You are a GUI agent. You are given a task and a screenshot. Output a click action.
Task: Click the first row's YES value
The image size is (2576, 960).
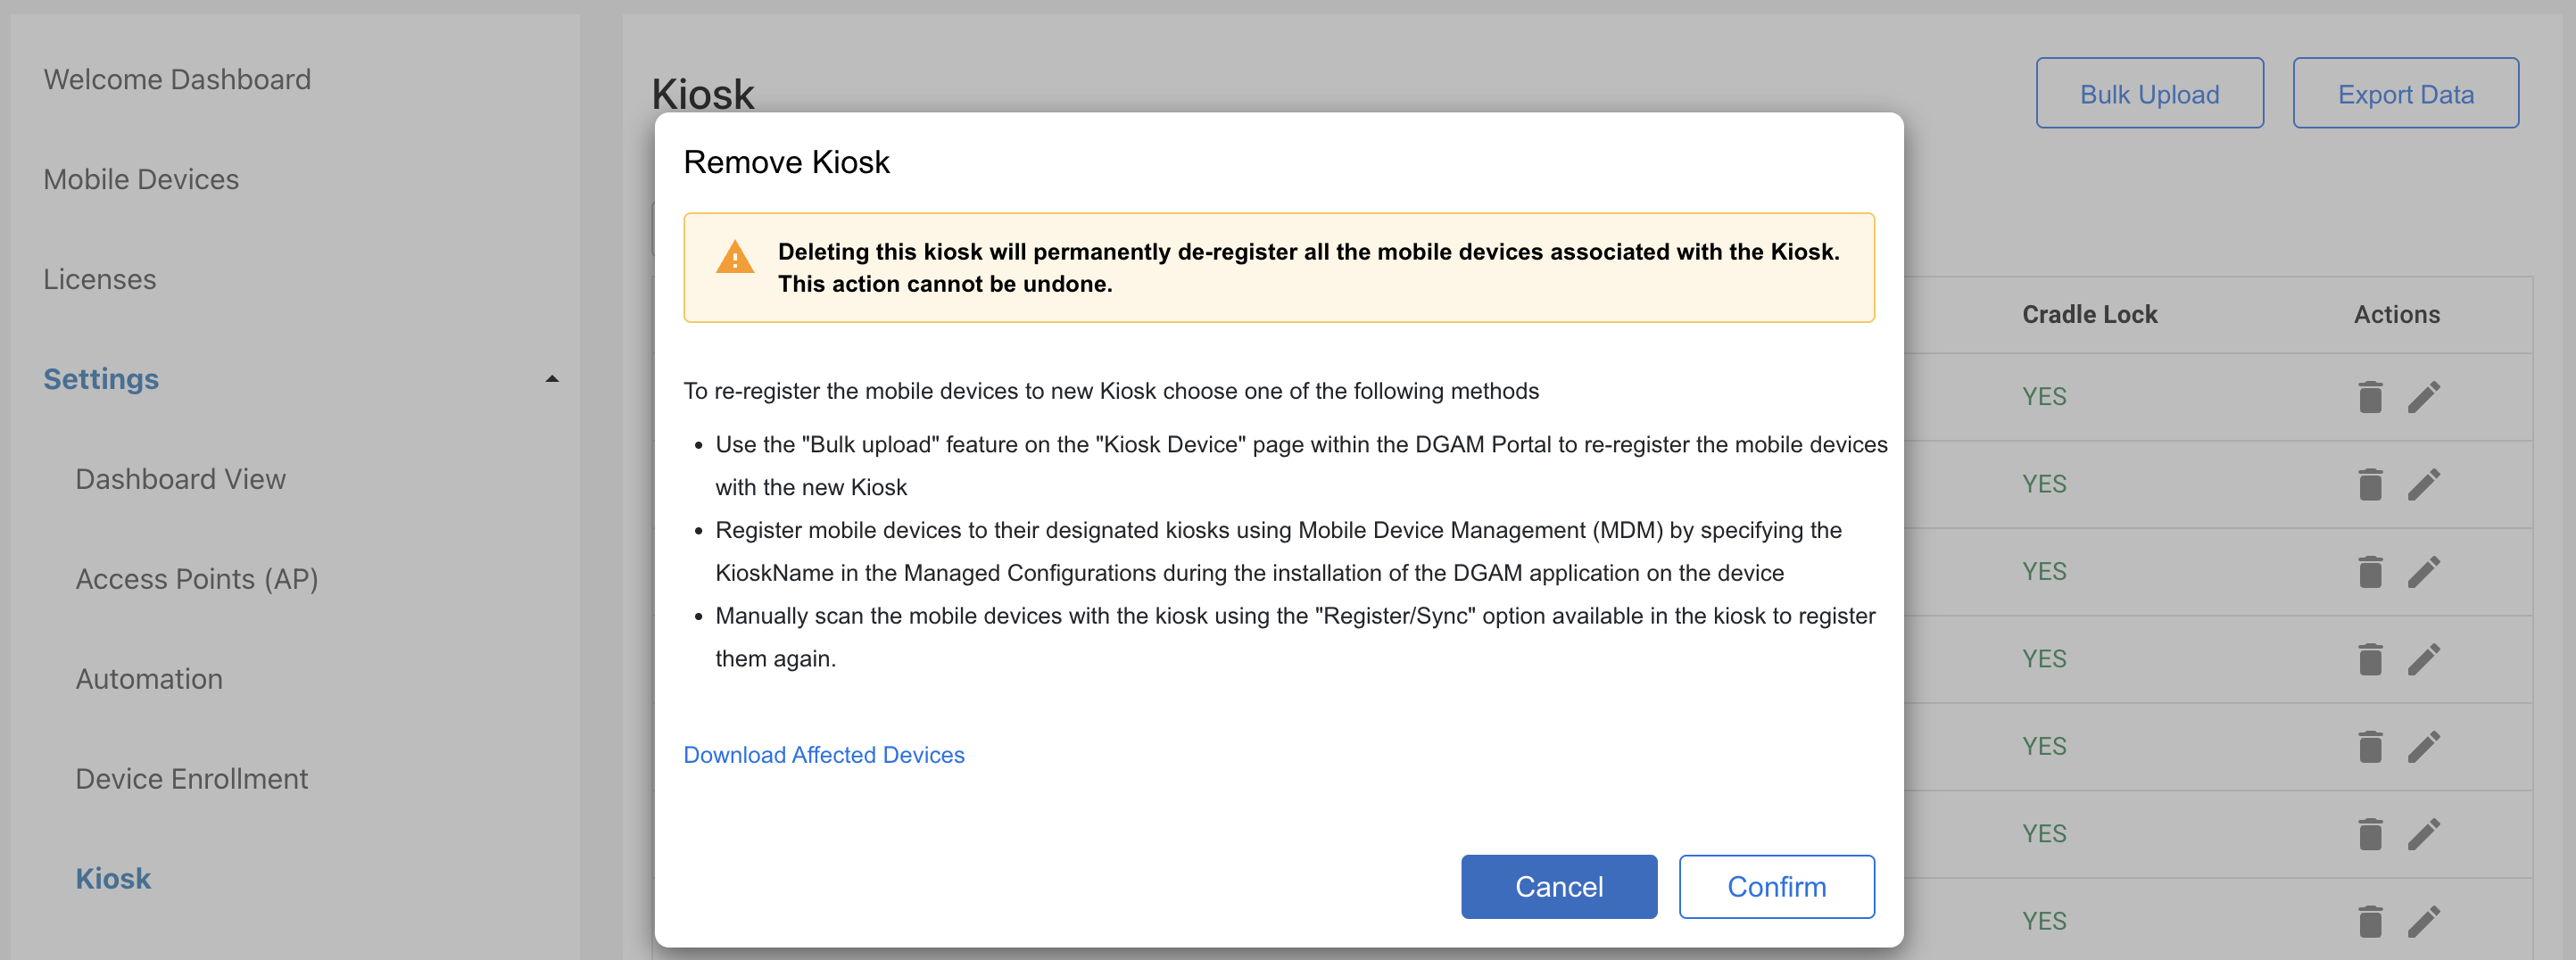2043,397
